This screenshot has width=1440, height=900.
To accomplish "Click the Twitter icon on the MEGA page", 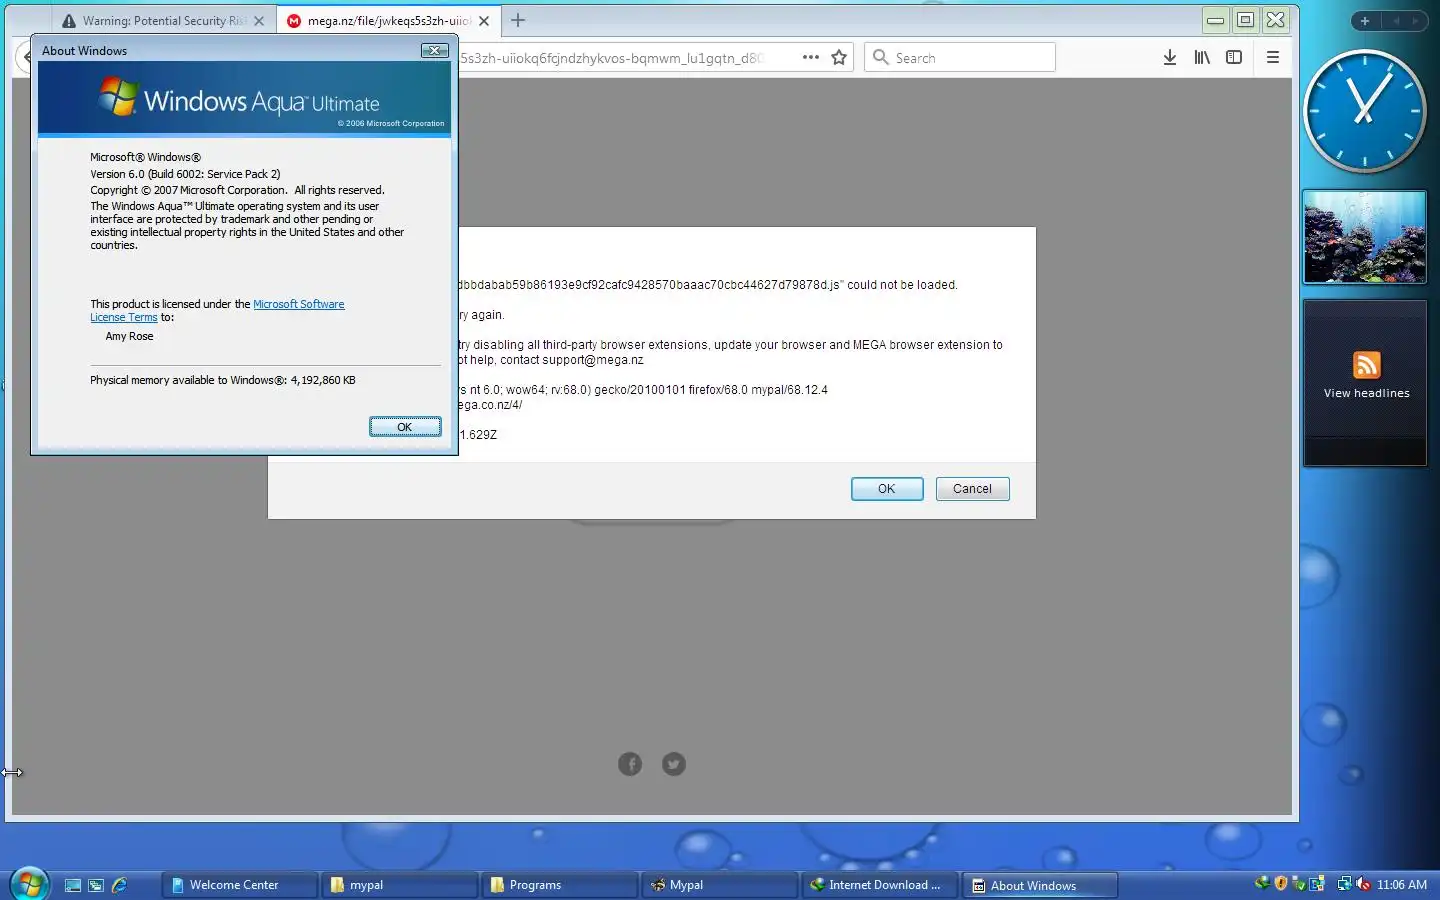I will point(674,764).
